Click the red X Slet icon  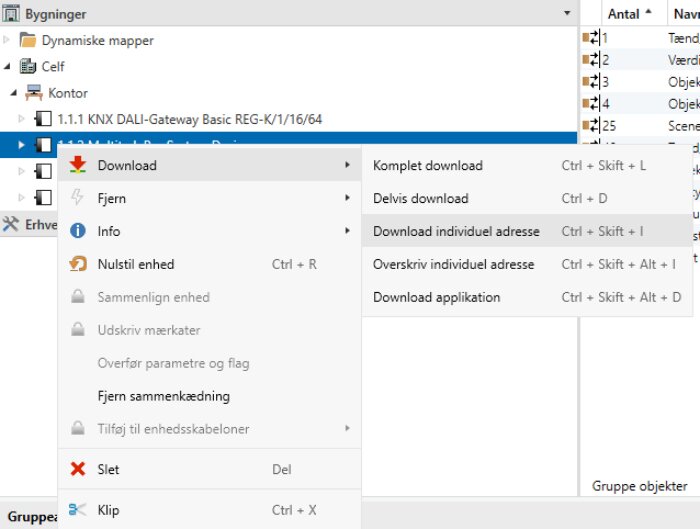coord(78,469)
